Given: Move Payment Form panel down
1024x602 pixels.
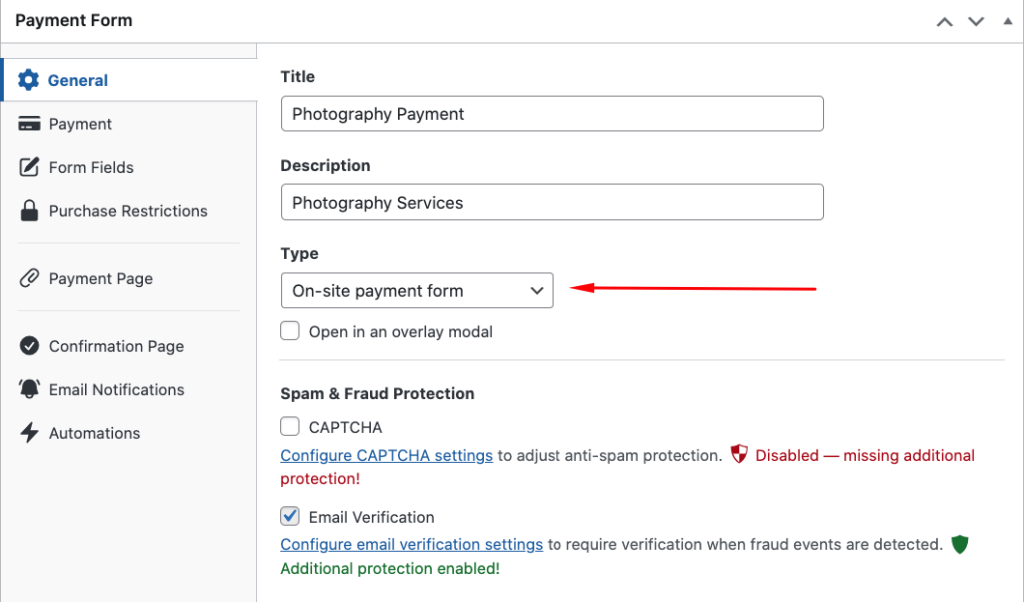Looking at the screenshot, I should click(976, 22).
